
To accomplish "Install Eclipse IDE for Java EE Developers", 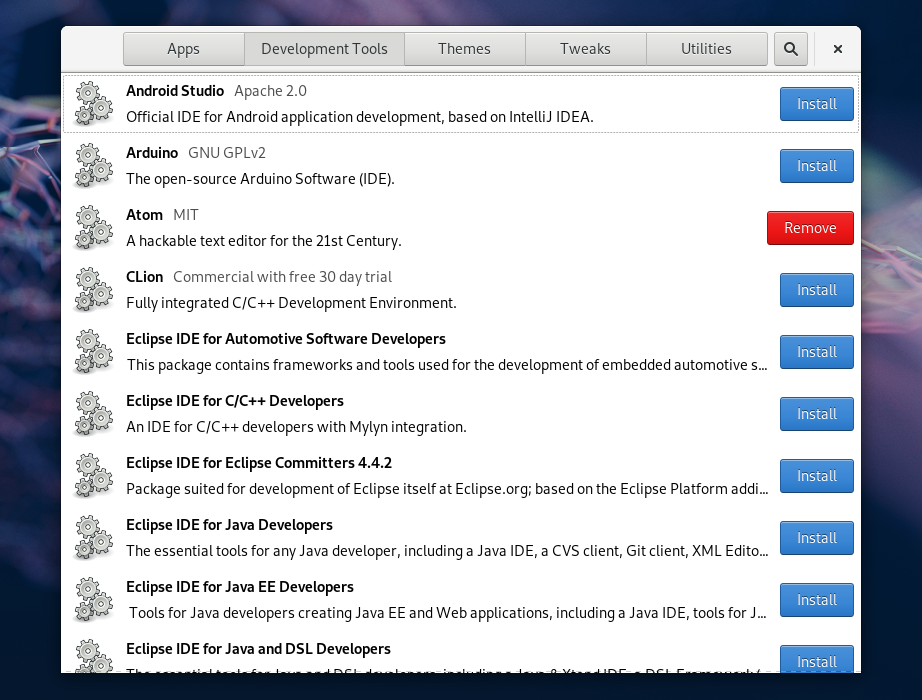I will pos(816,599).
